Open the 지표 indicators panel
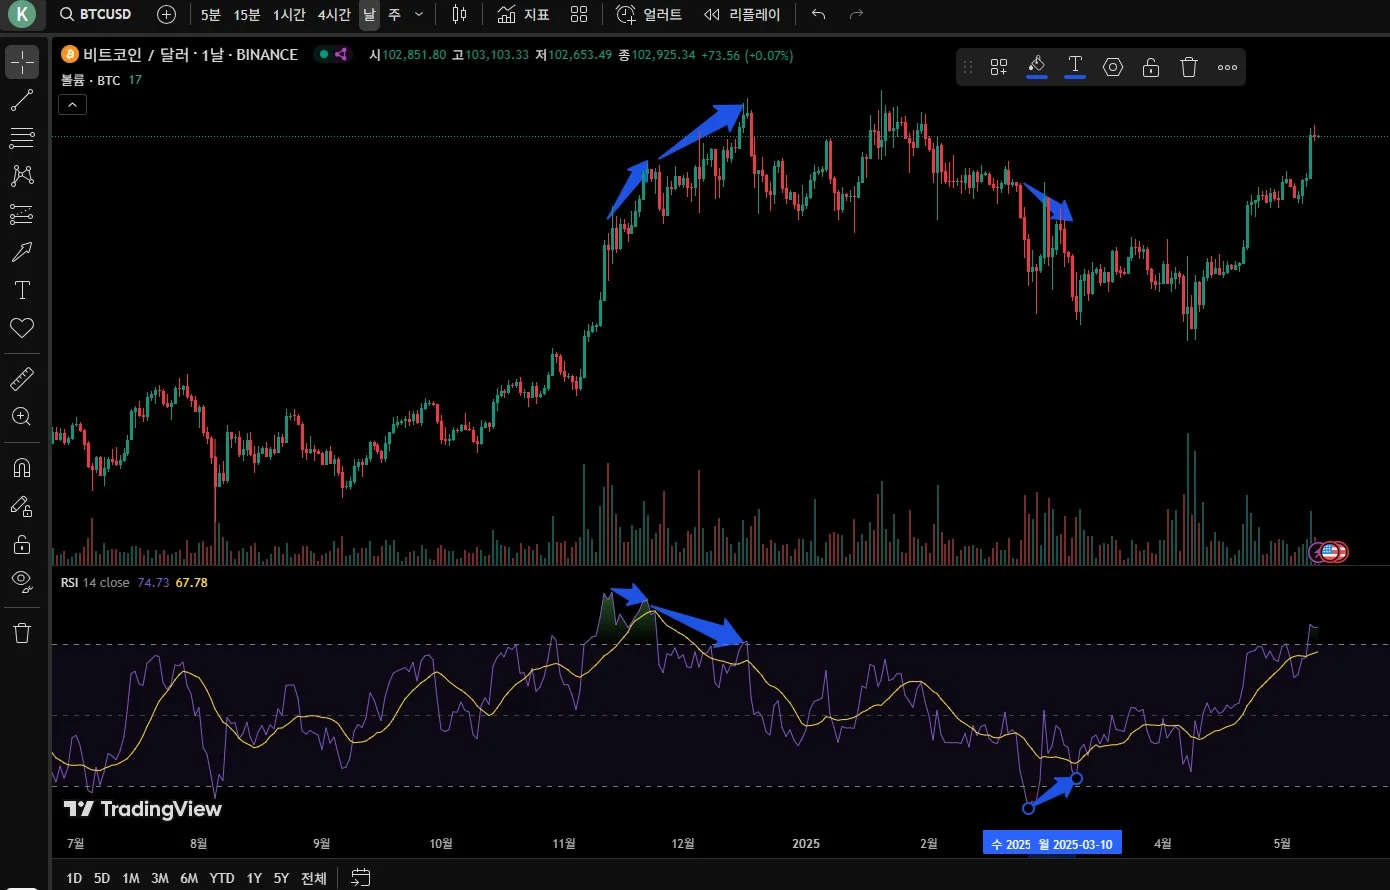This screenshot has height=890, width=1390. [x=524, y=15]
